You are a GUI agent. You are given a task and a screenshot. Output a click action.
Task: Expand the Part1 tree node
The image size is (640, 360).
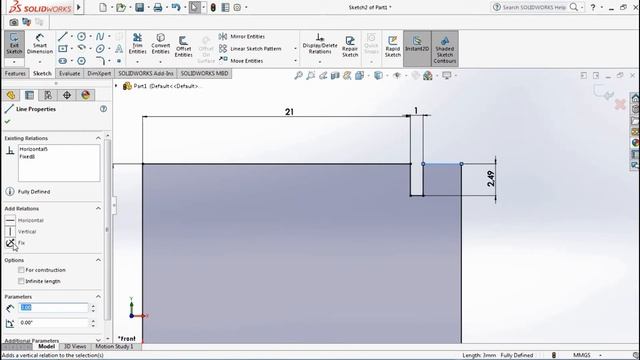coord(116,86)
